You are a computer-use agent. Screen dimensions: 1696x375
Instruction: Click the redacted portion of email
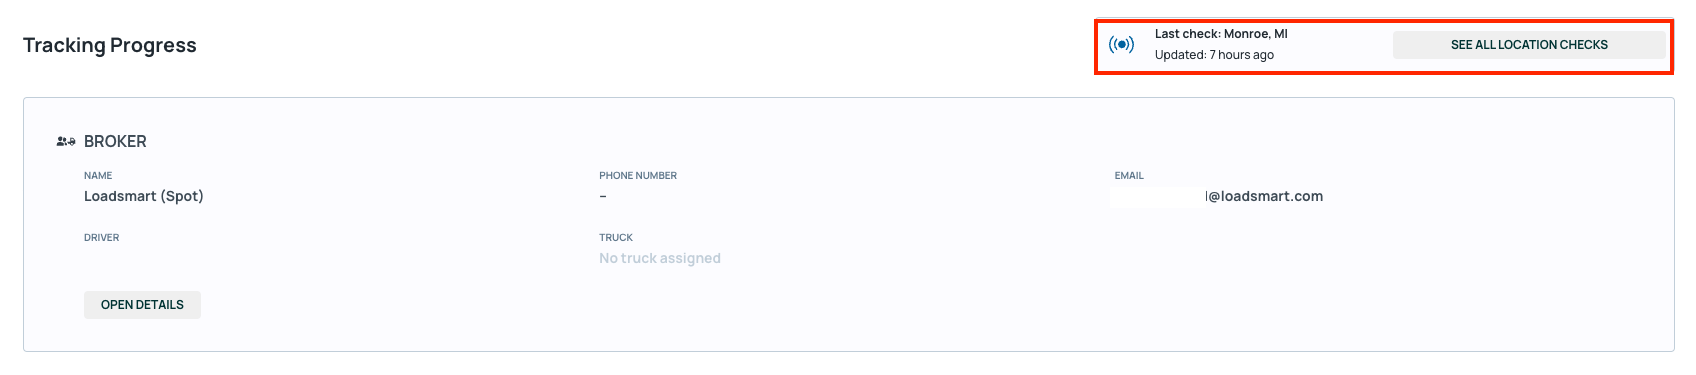click(1157, 196)
